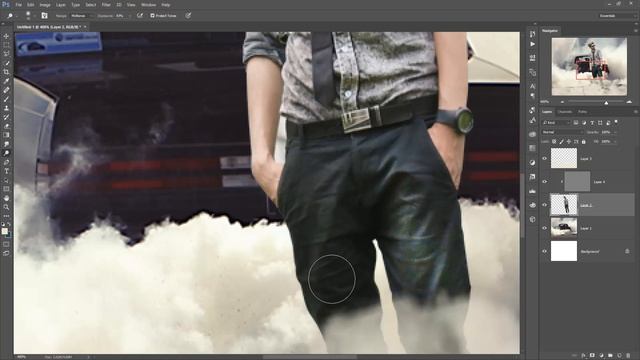Open the File menu
This screenshot has width=640, height=360.
click(18, 5)
